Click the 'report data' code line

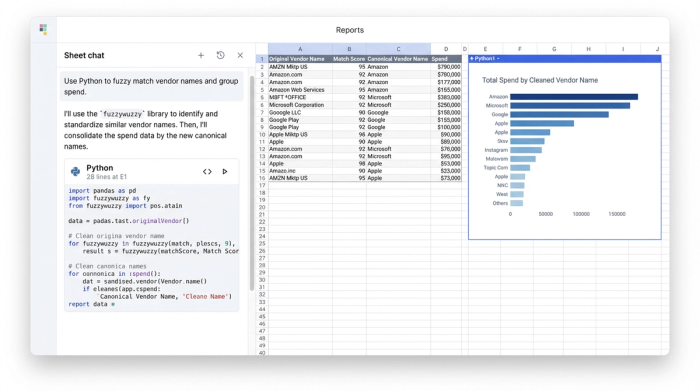click(x=92, y=304)
